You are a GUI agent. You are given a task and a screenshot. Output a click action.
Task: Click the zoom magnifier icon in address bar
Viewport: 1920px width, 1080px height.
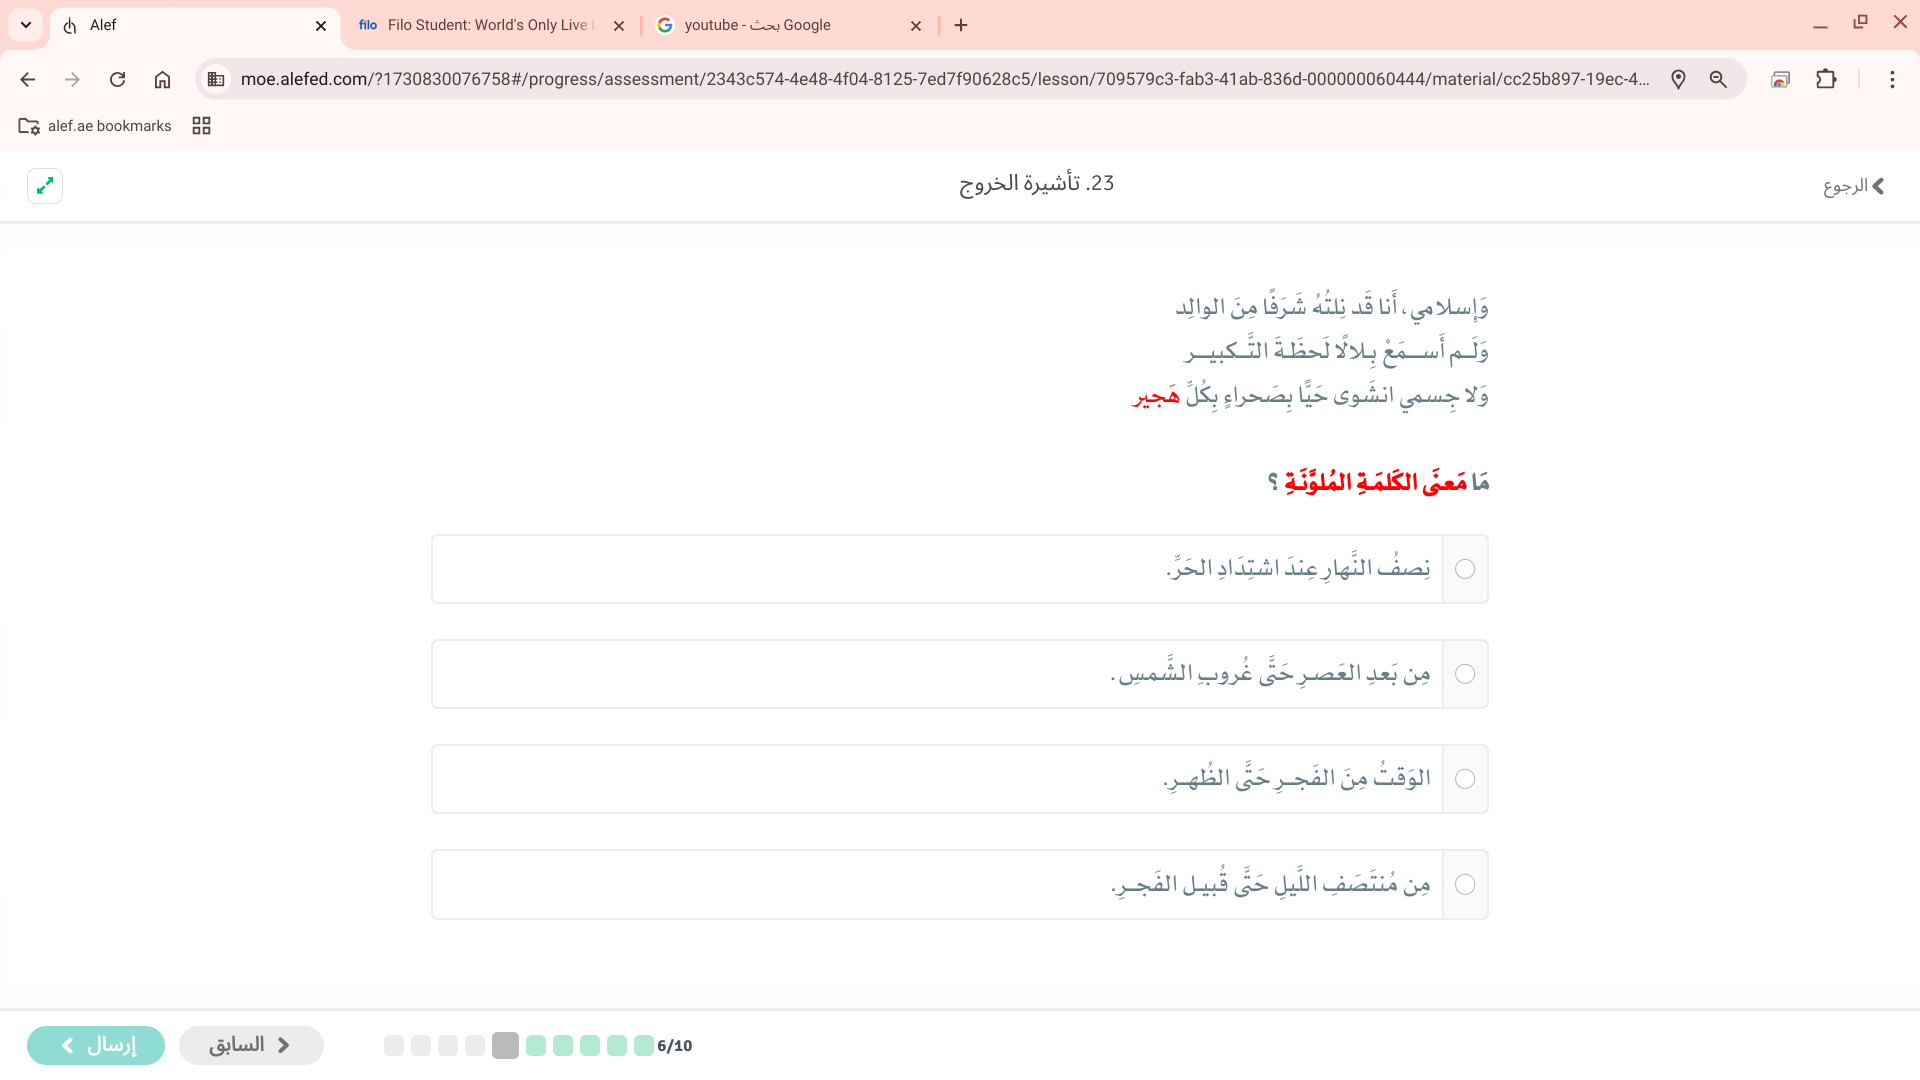coord(1718,79)
